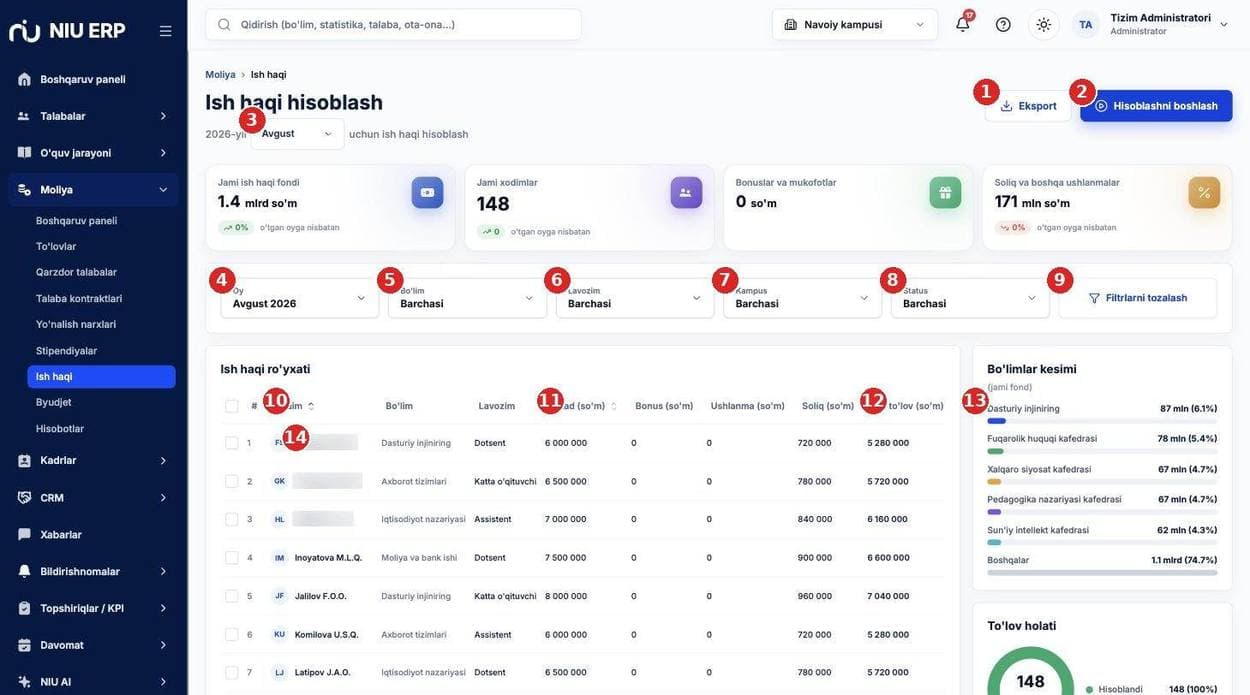
Task: Click the TA user avatar
Action: 1086,24
